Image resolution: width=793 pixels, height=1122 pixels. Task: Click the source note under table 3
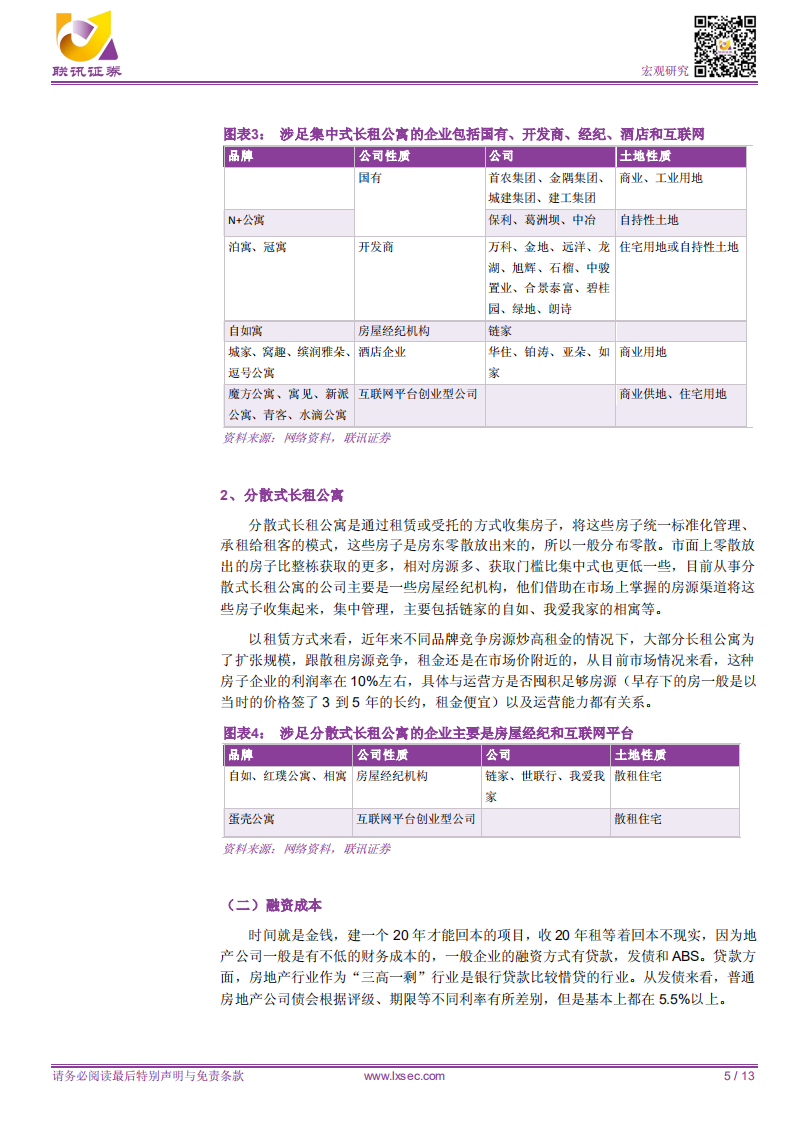(306, 438)
